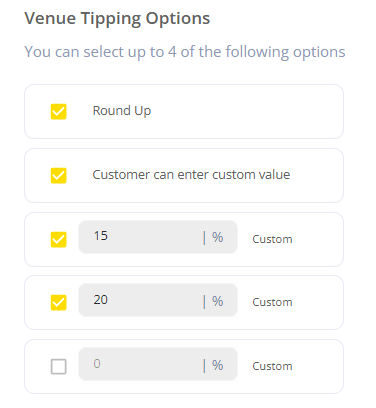Toggle Customer can enter custom value checkbox
The width and height of the screenshot is (376, 408).
pos(59,175)
